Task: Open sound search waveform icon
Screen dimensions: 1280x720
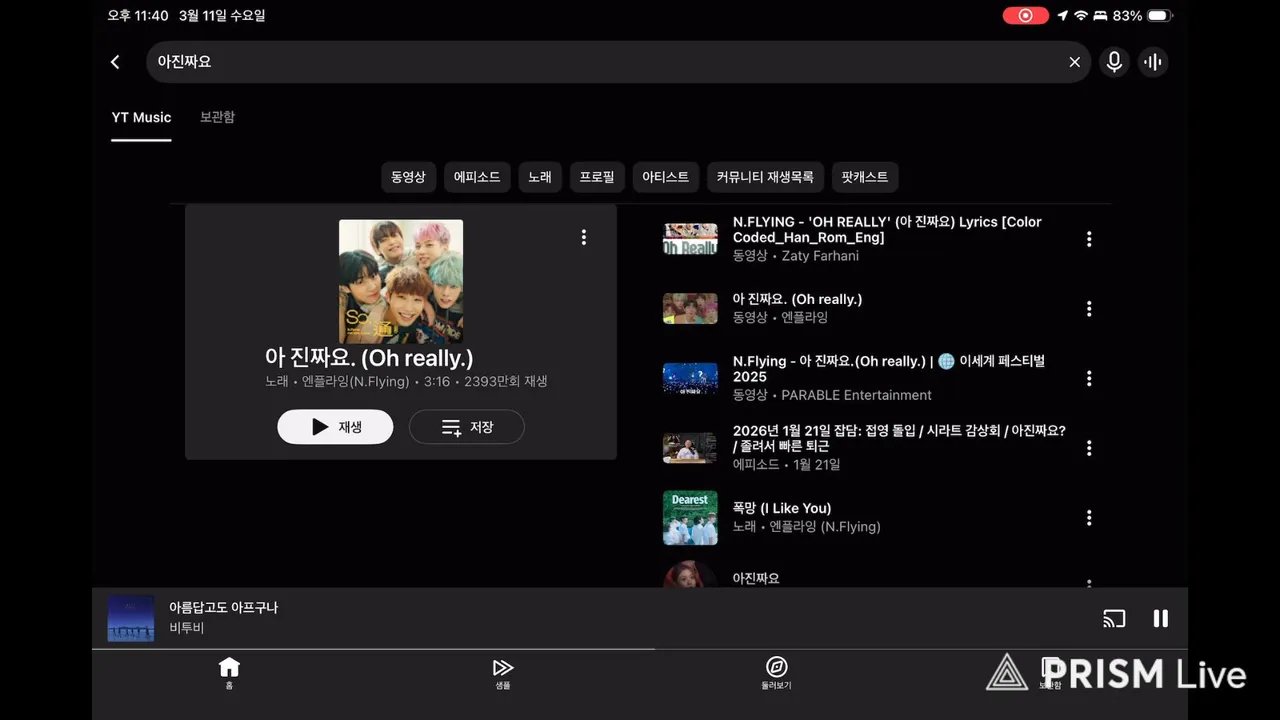Action: (1153, 62)
